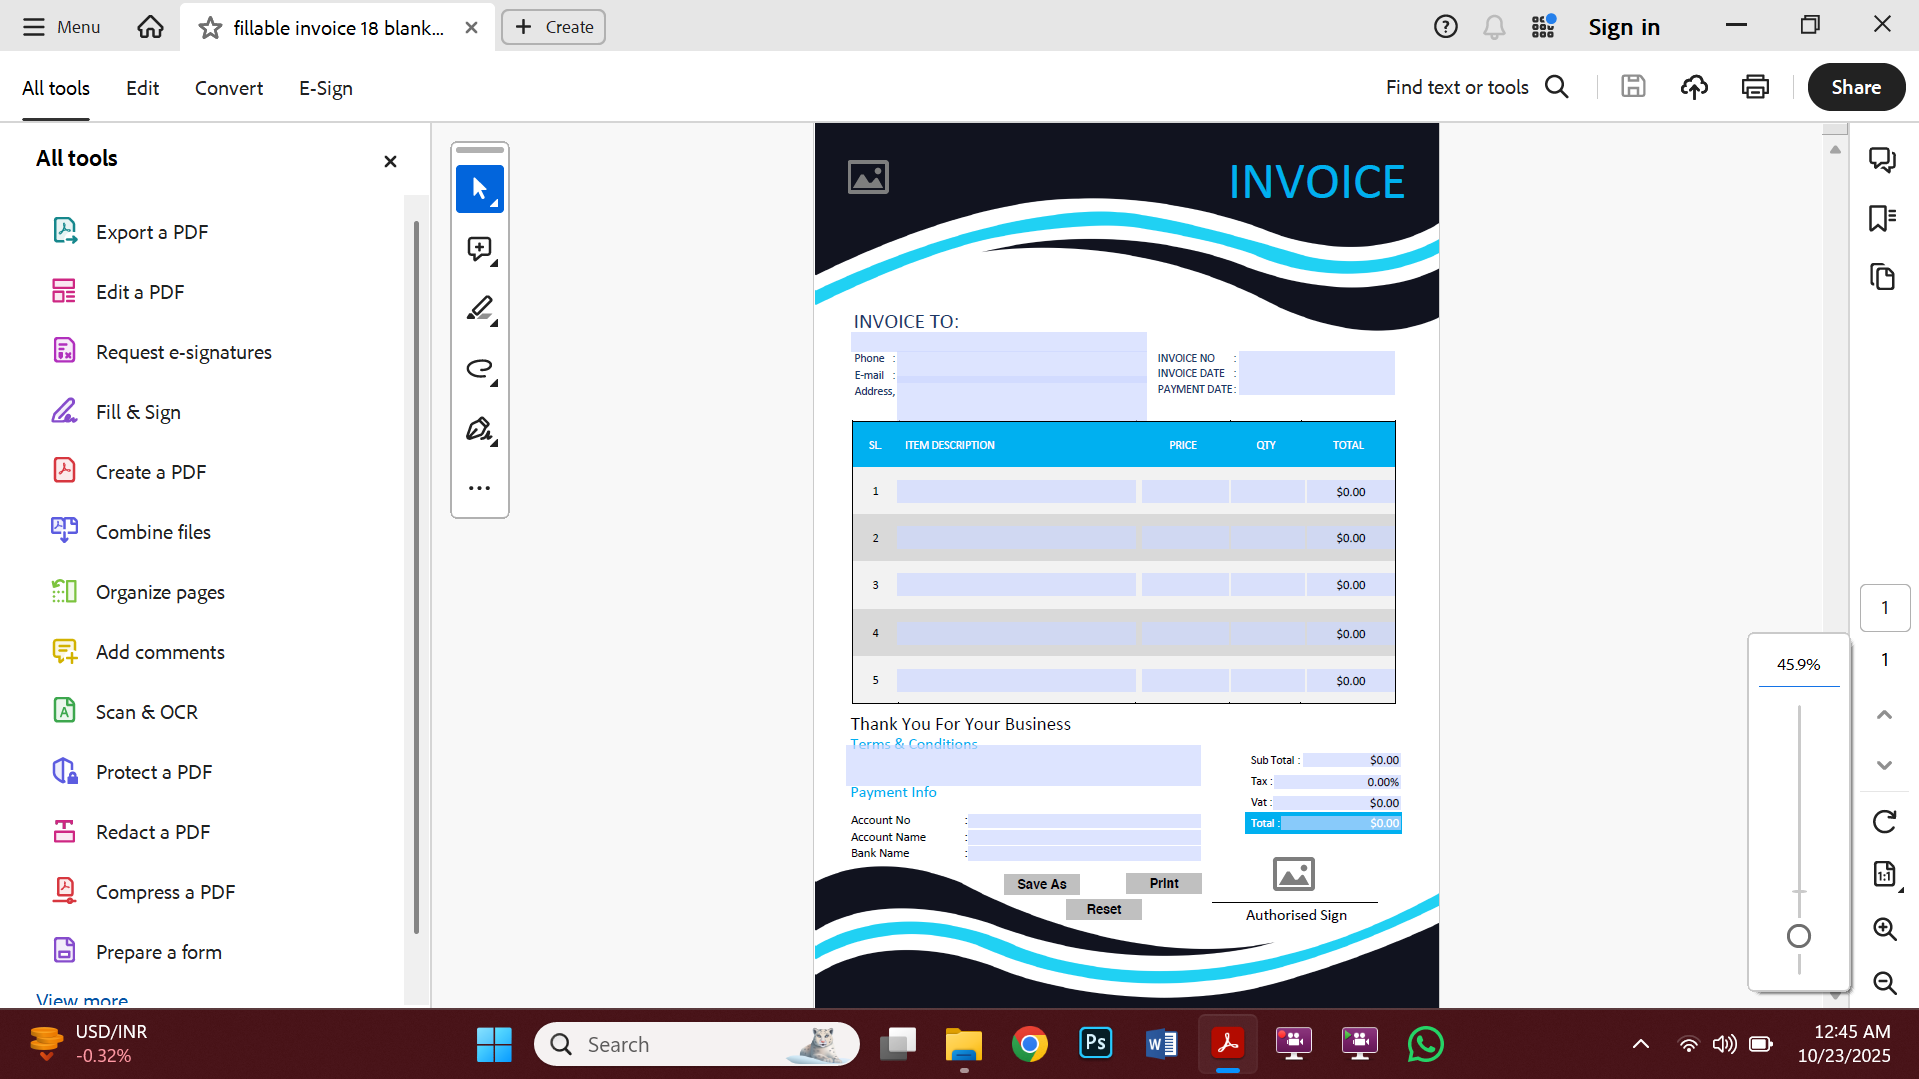Switch to the E-Sign tab

(324, 88)
